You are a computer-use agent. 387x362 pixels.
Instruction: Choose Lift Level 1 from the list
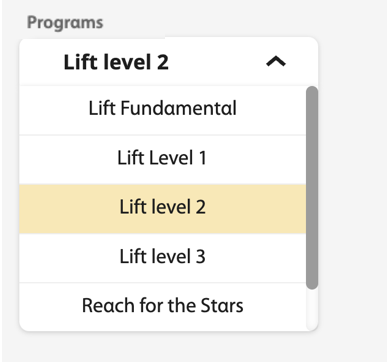click(163, 160)
